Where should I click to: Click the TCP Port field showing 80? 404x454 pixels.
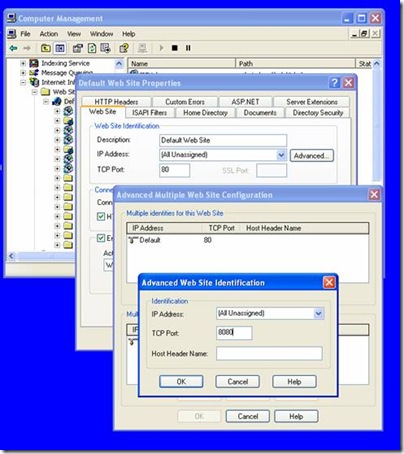point(175,170)
